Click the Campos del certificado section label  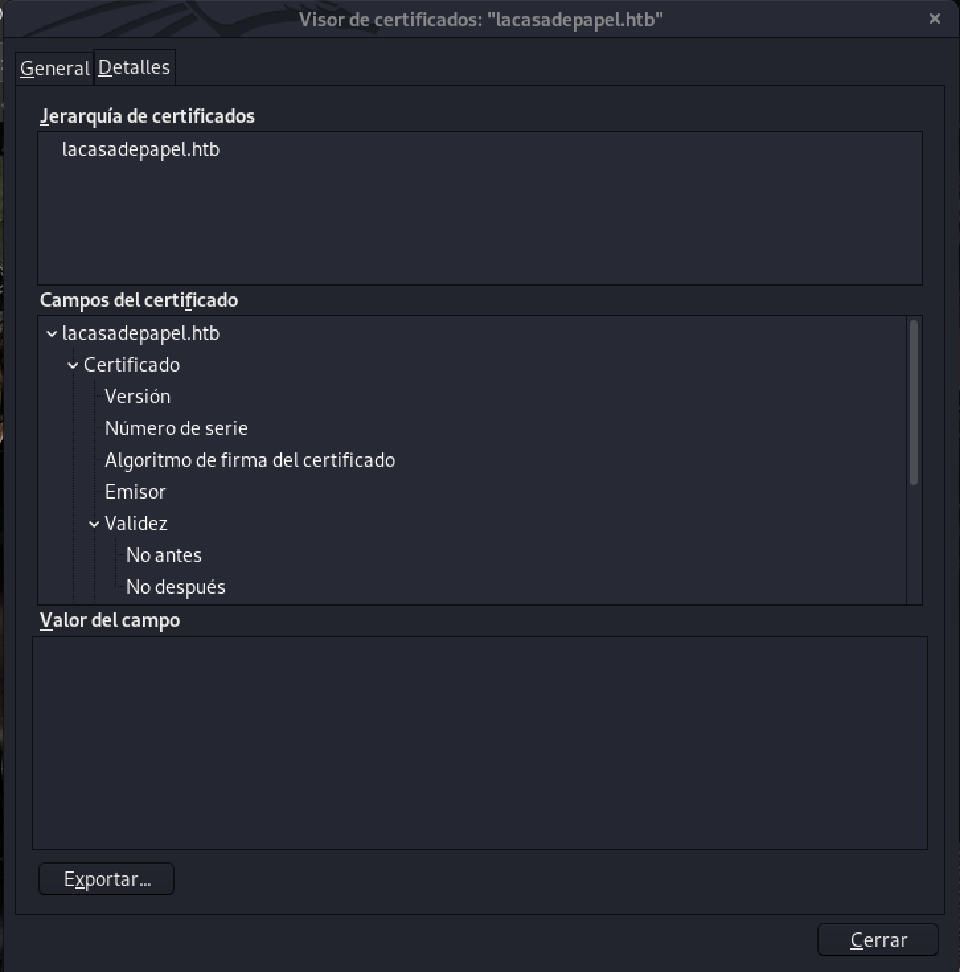[x=139, y=300]
